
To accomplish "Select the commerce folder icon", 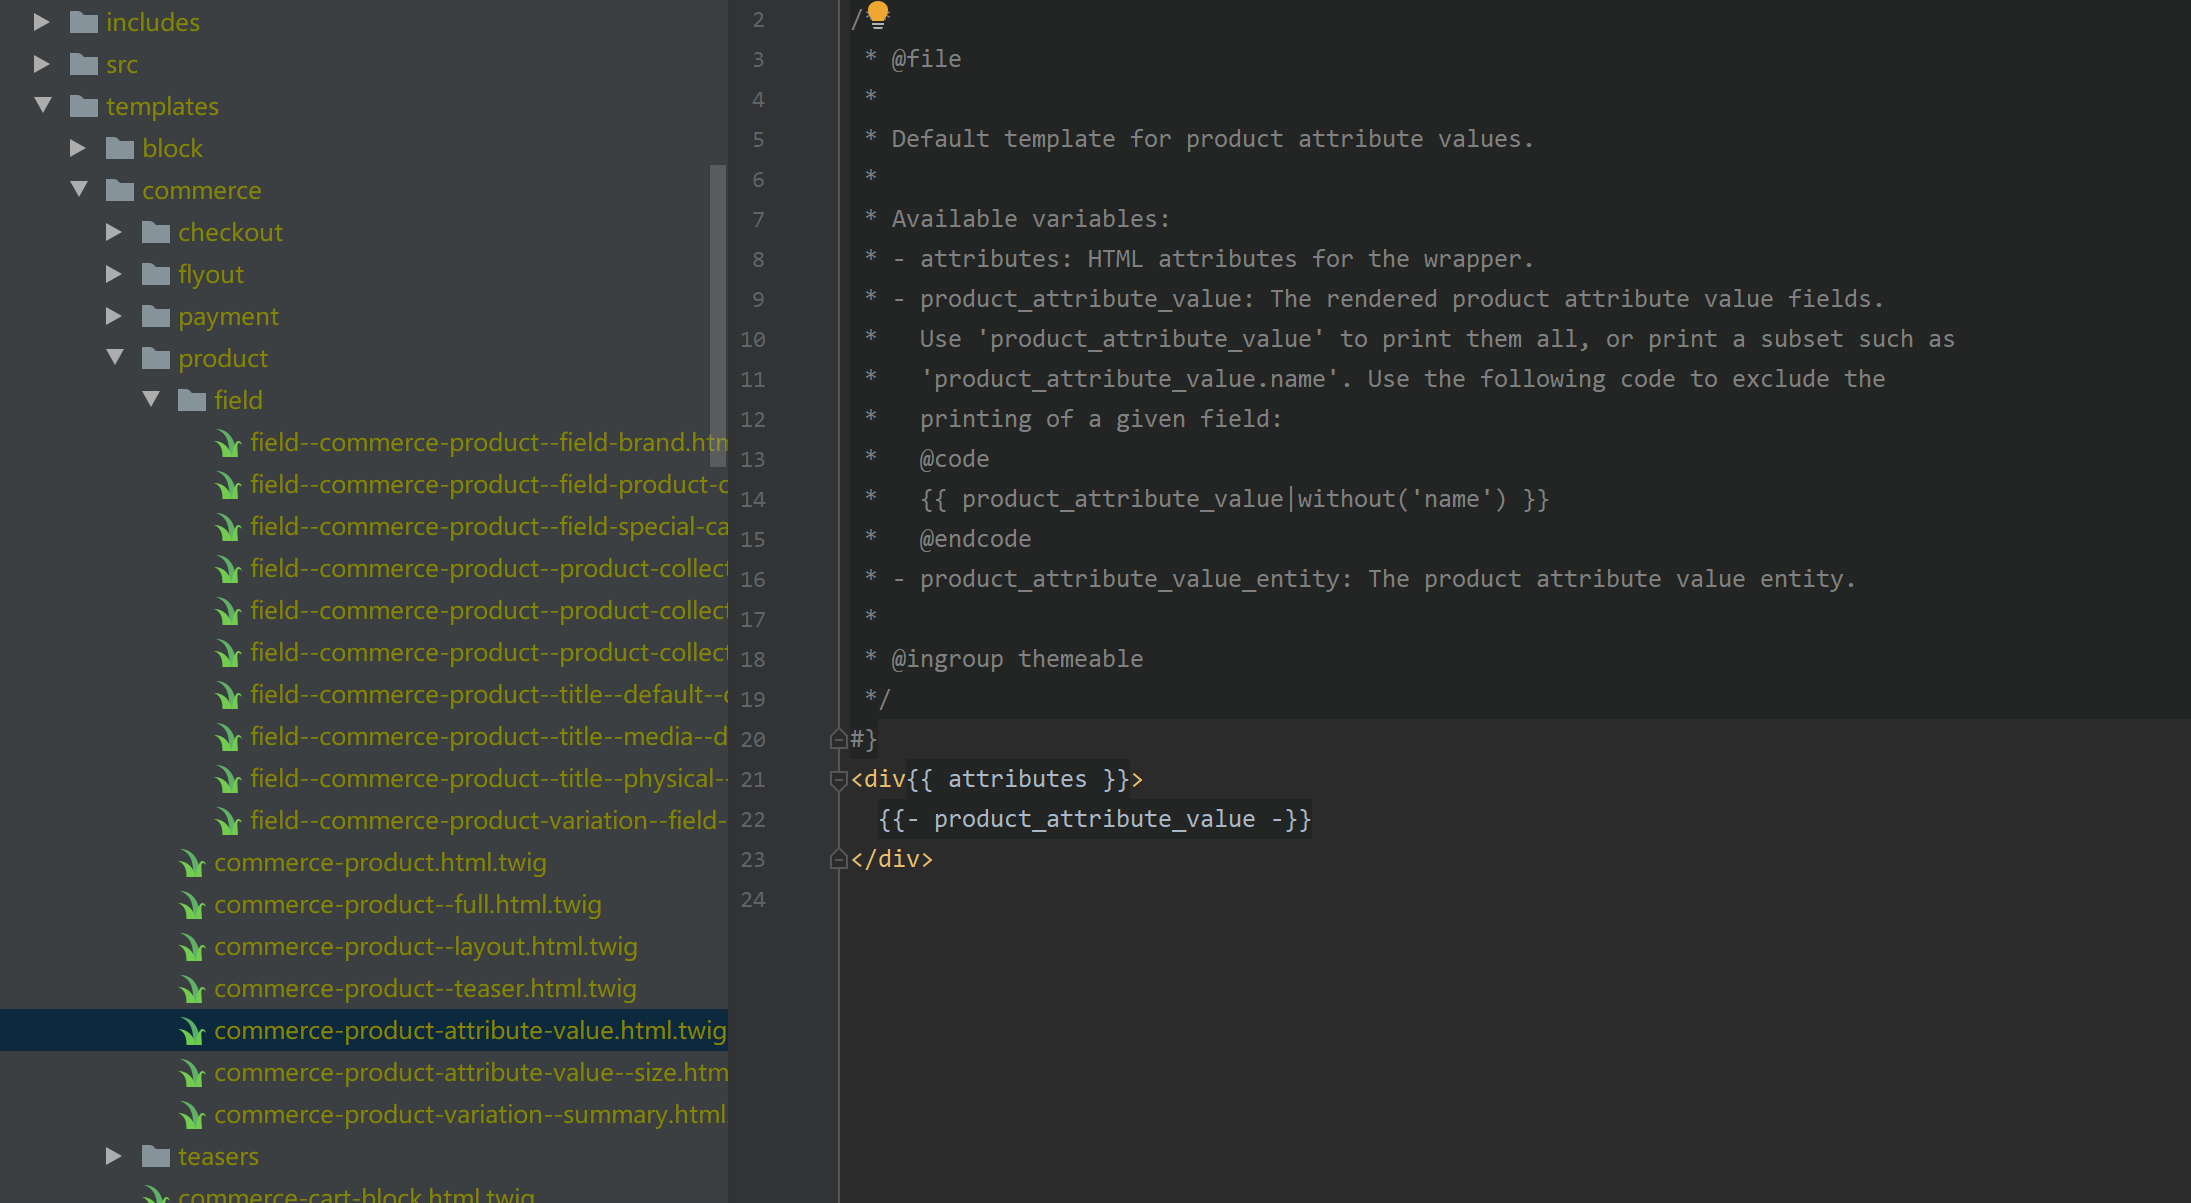I will 120,190.
